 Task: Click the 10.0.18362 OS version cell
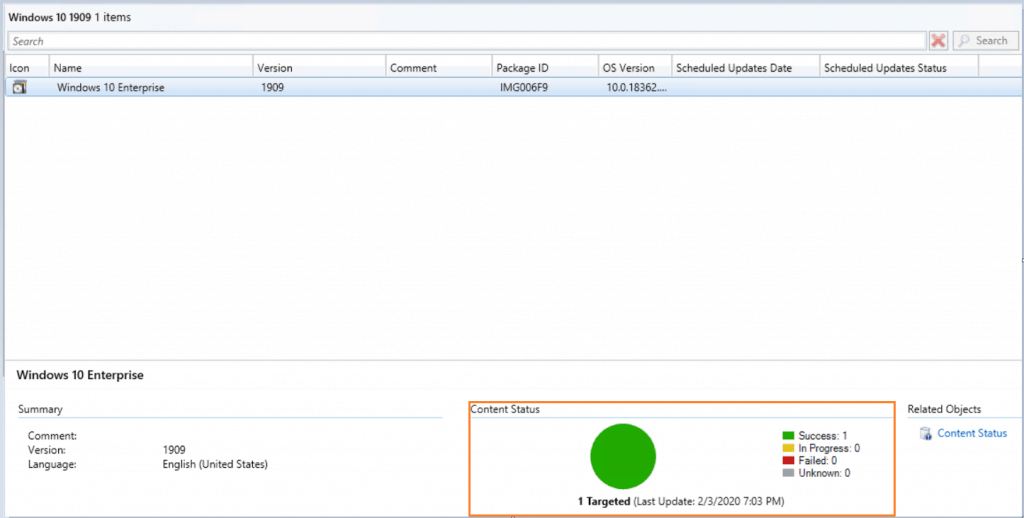[x=637, y=88]
